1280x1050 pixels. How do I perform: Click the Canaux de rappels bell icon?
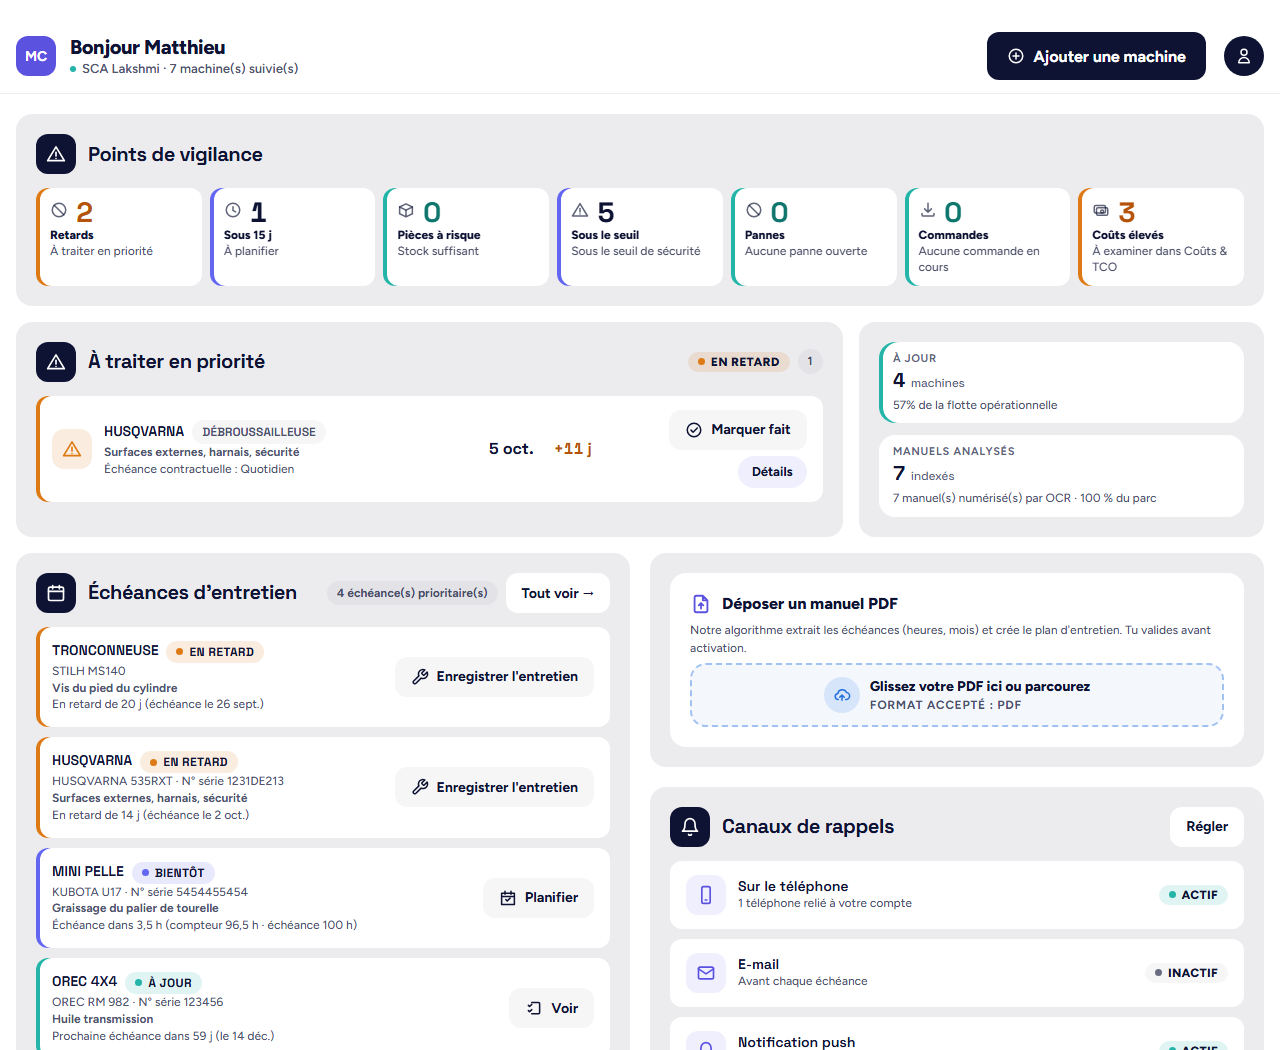click(x=690, y=827)
